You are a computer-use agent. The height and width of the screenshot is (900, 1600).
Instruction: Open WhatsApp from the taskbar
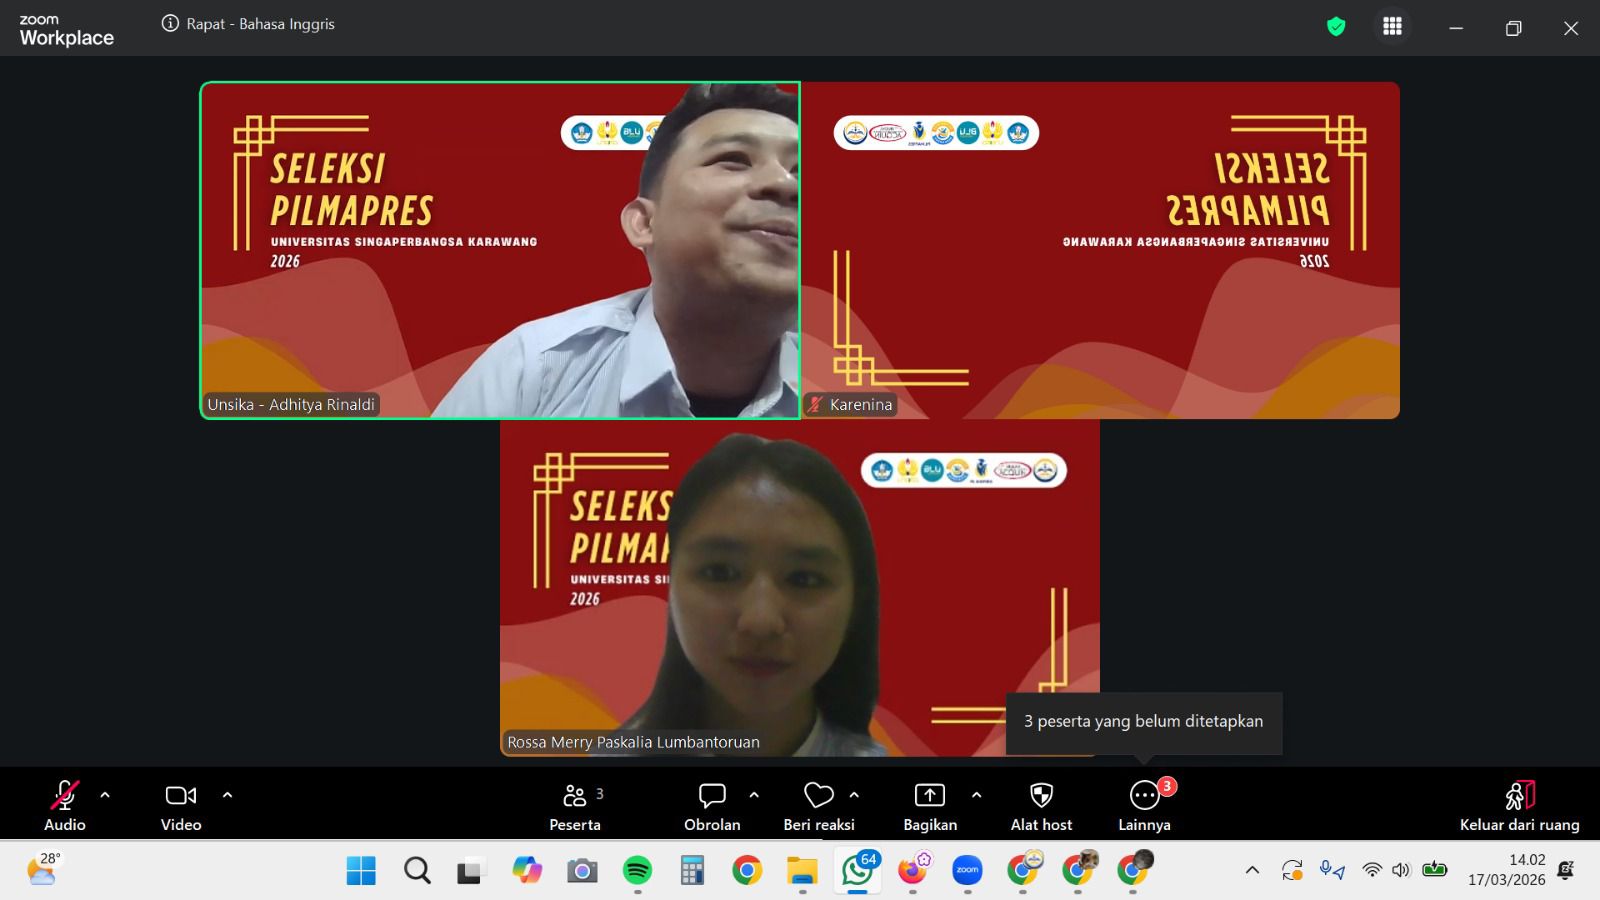pos(857,871)
